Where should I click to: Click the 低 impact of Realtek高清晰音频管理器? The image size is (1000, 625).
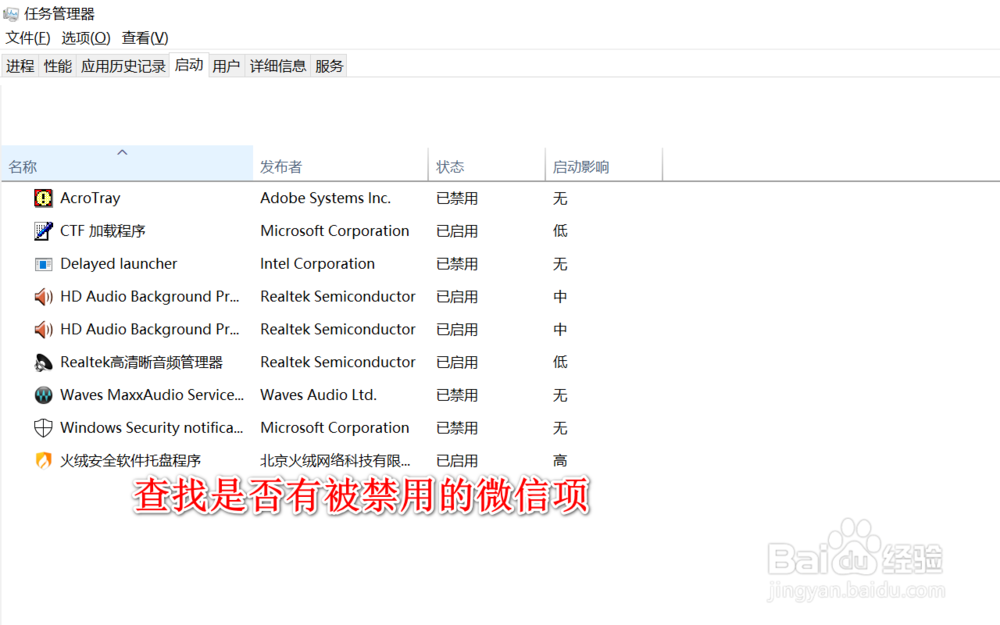point(560,362)
